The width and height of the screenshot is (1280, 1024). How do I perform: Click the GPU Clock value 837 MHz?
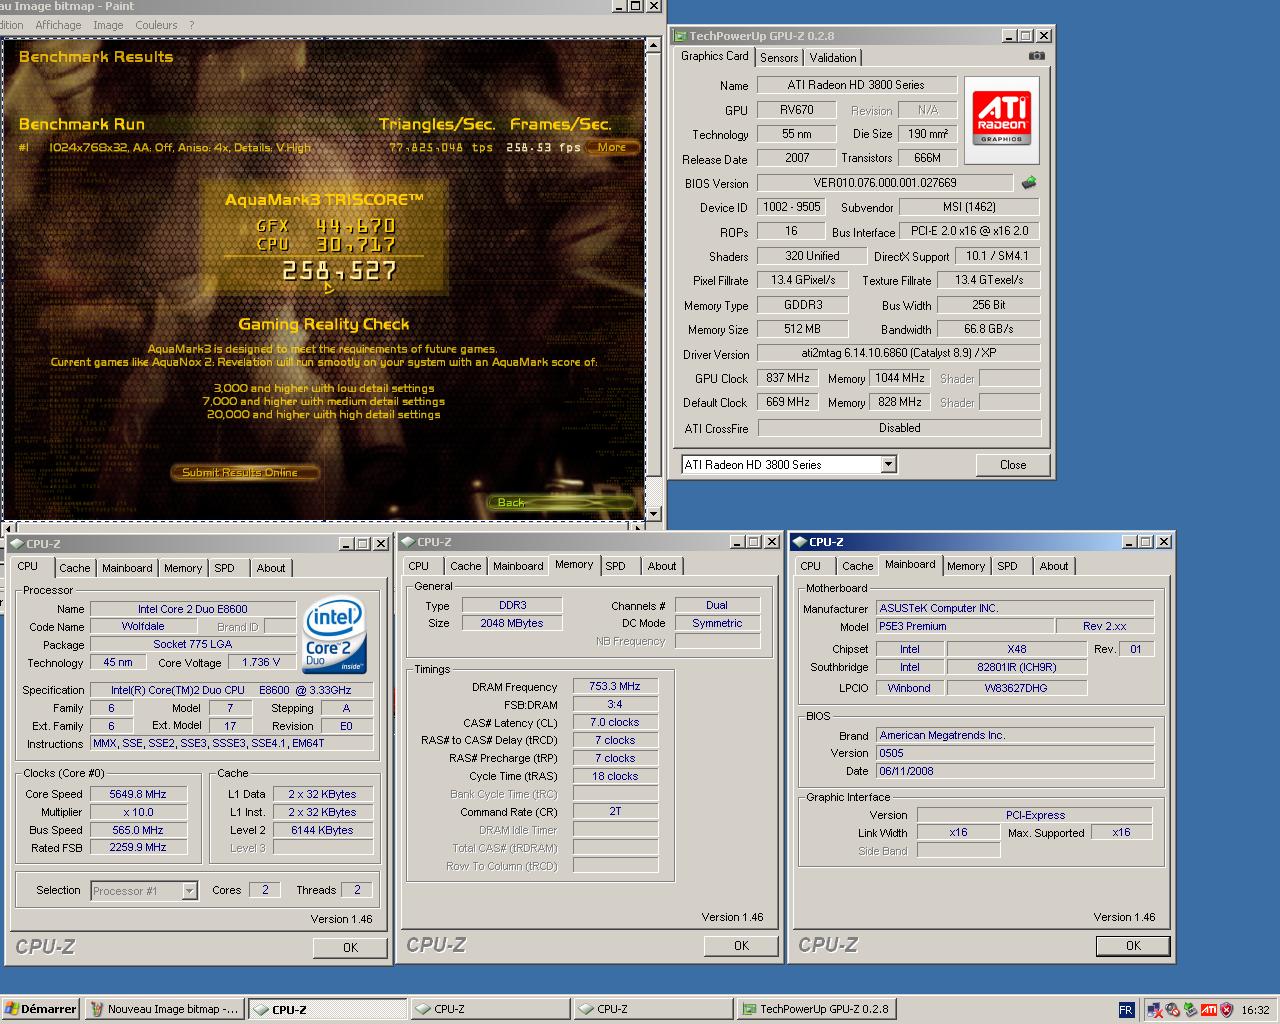tap(788, 378)
